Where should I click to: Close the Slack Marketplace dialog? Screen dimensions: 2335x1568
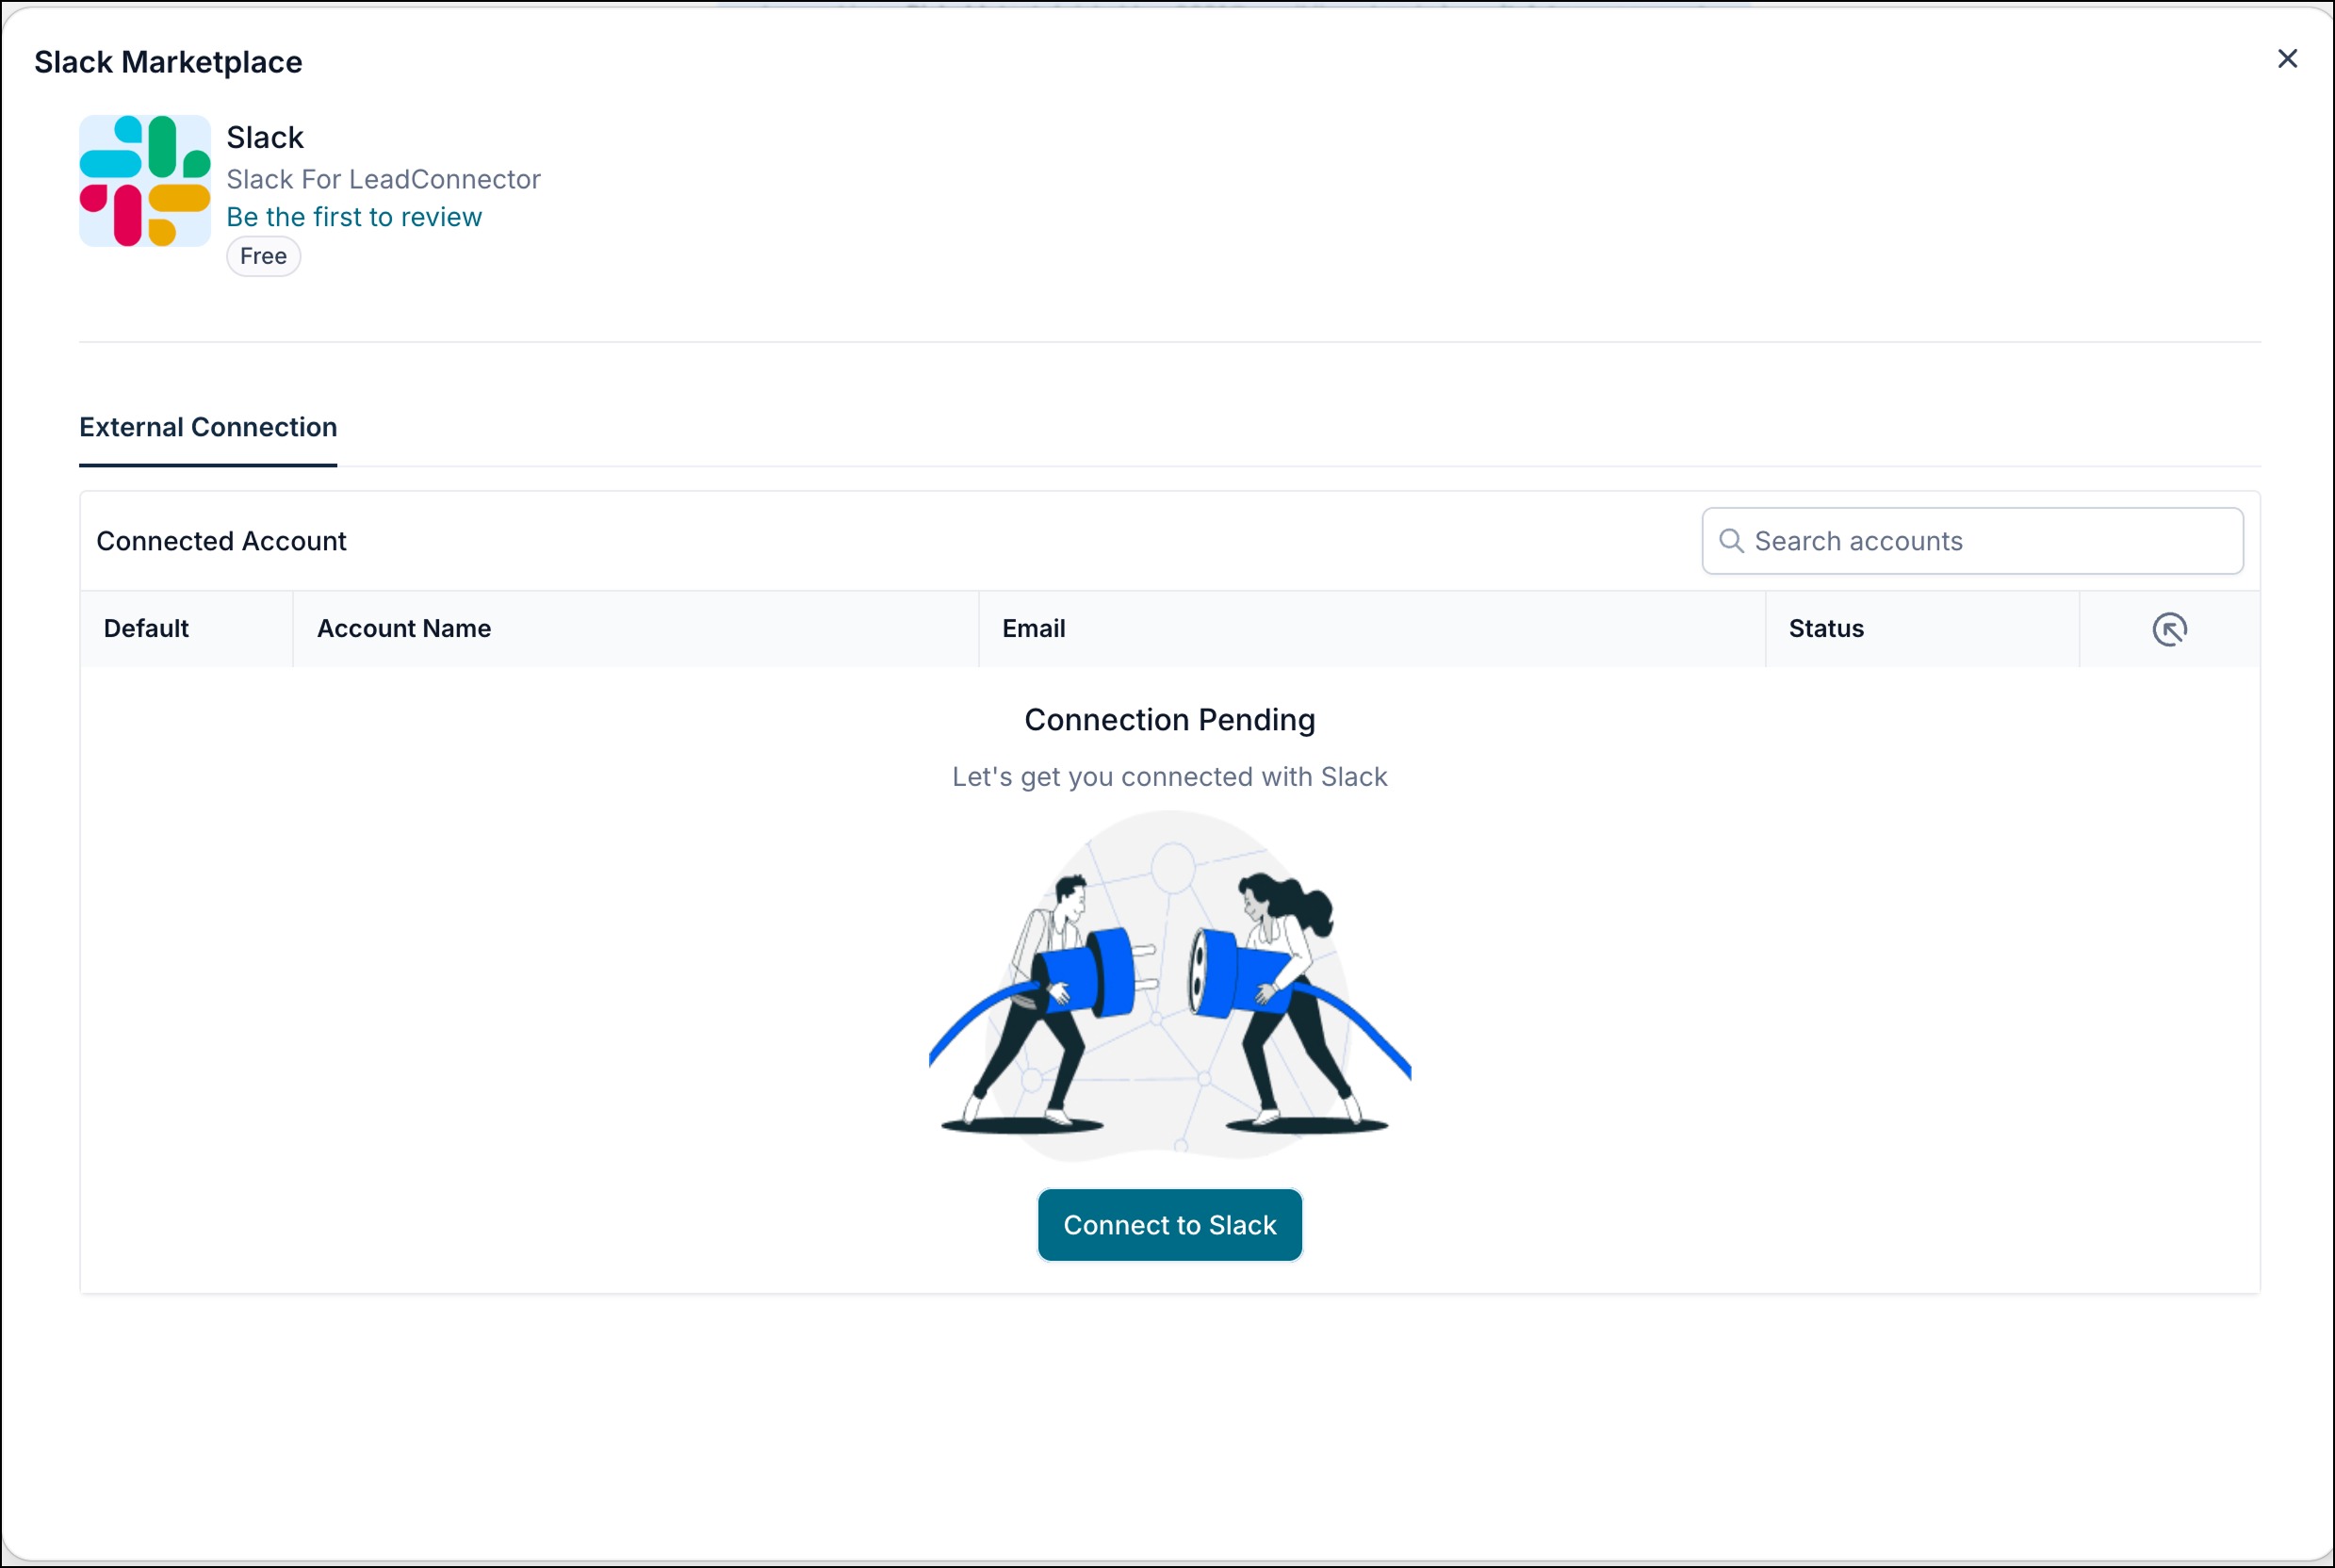tap(2287, 59)
